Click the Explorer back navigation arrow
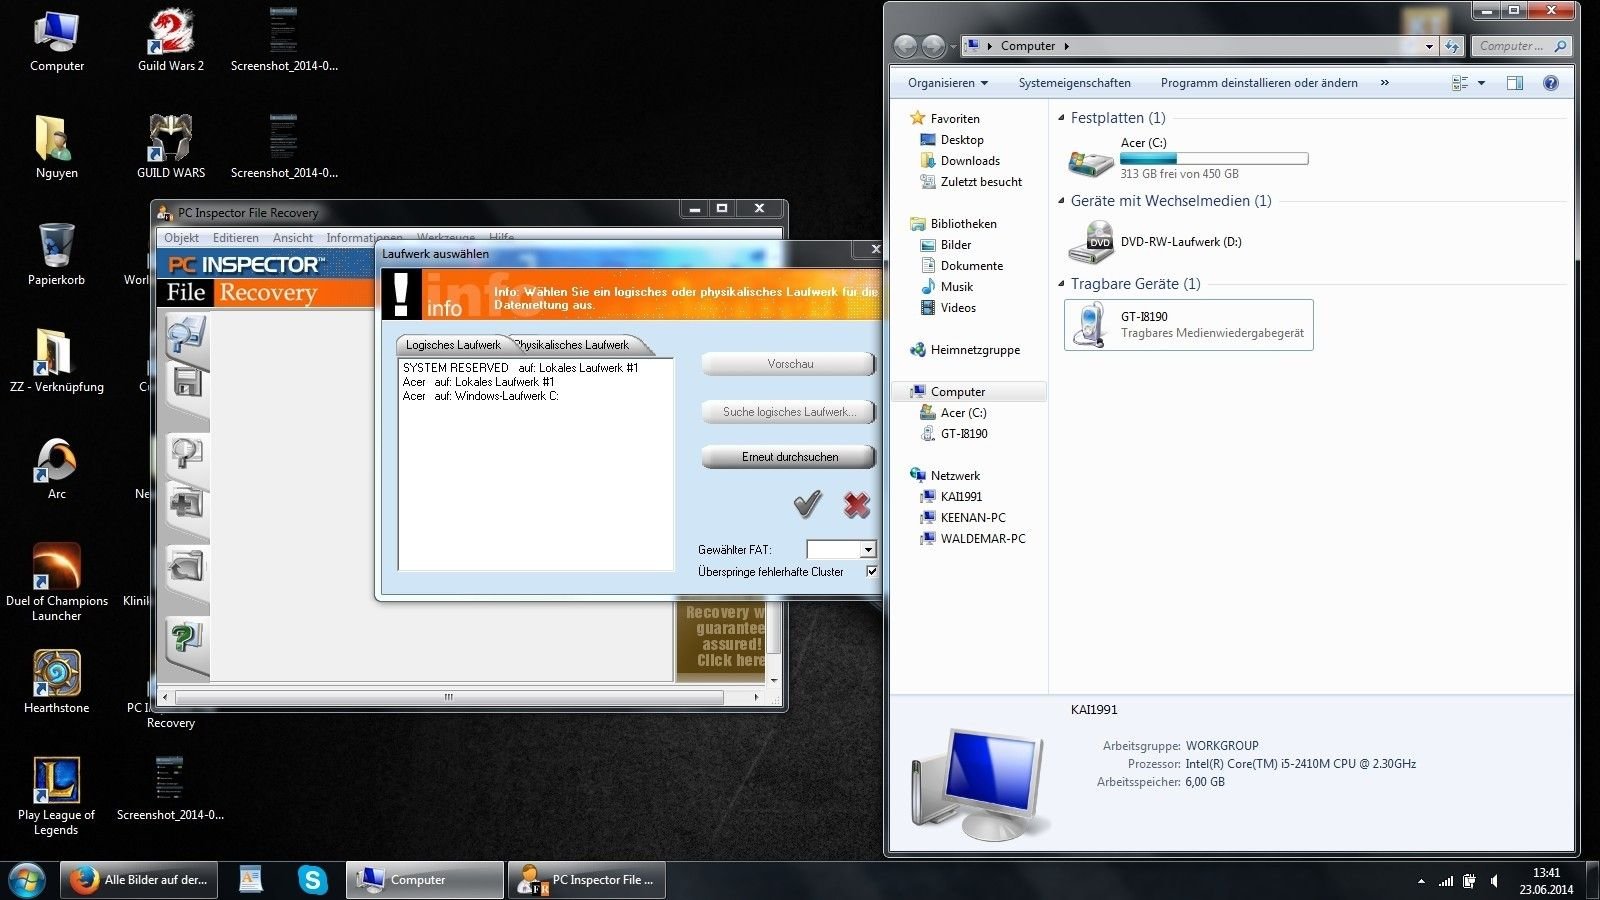 tap(905, 46)
